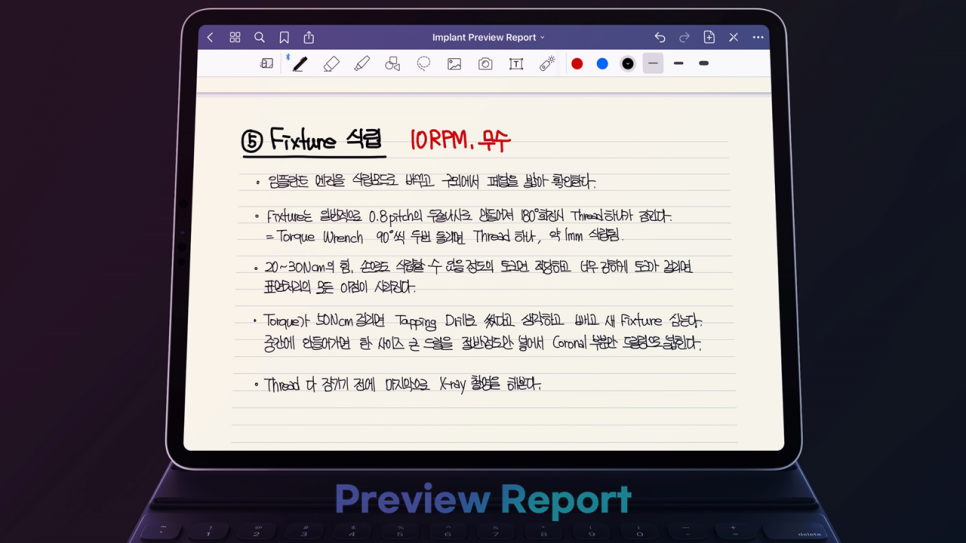Open the page thumbnails grid view
The image size is (966, 543).
point(235,38)
